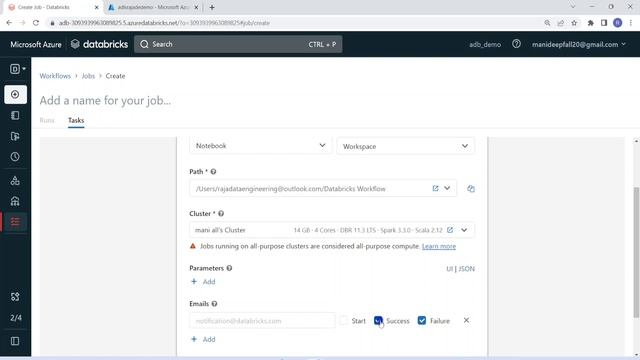Click the browser zoom magnifier icon
This screenshot has height=360, width=640.
[547, 23]
